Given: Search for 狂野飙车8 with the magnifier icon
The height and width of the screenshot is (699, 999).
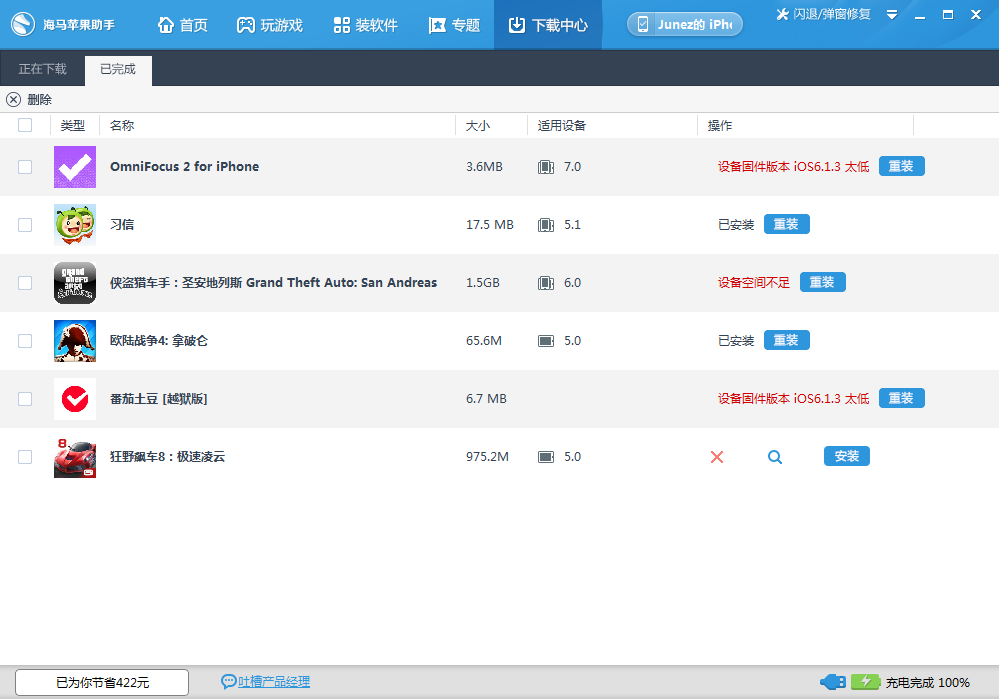Looking at the screenshot, I should pyautogui.click(x=774, y=457).
